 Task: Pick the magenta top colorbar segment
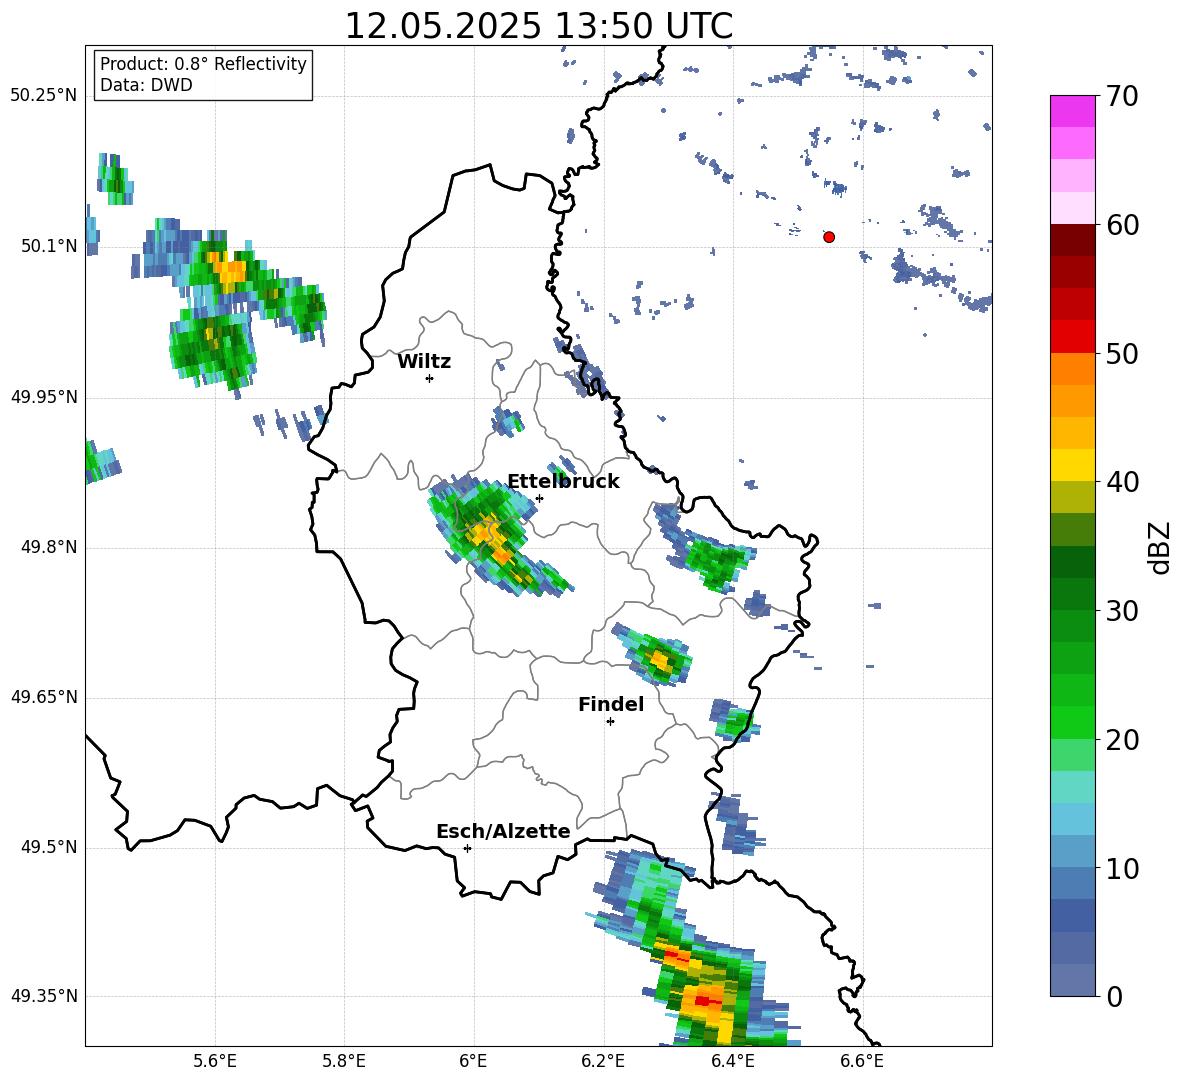coord(1073,111)
